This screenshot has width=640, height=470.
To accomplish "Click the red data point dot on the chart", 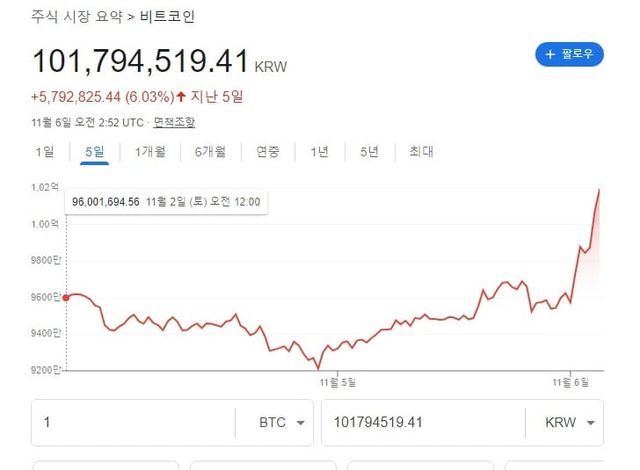I will pos(65,297).
